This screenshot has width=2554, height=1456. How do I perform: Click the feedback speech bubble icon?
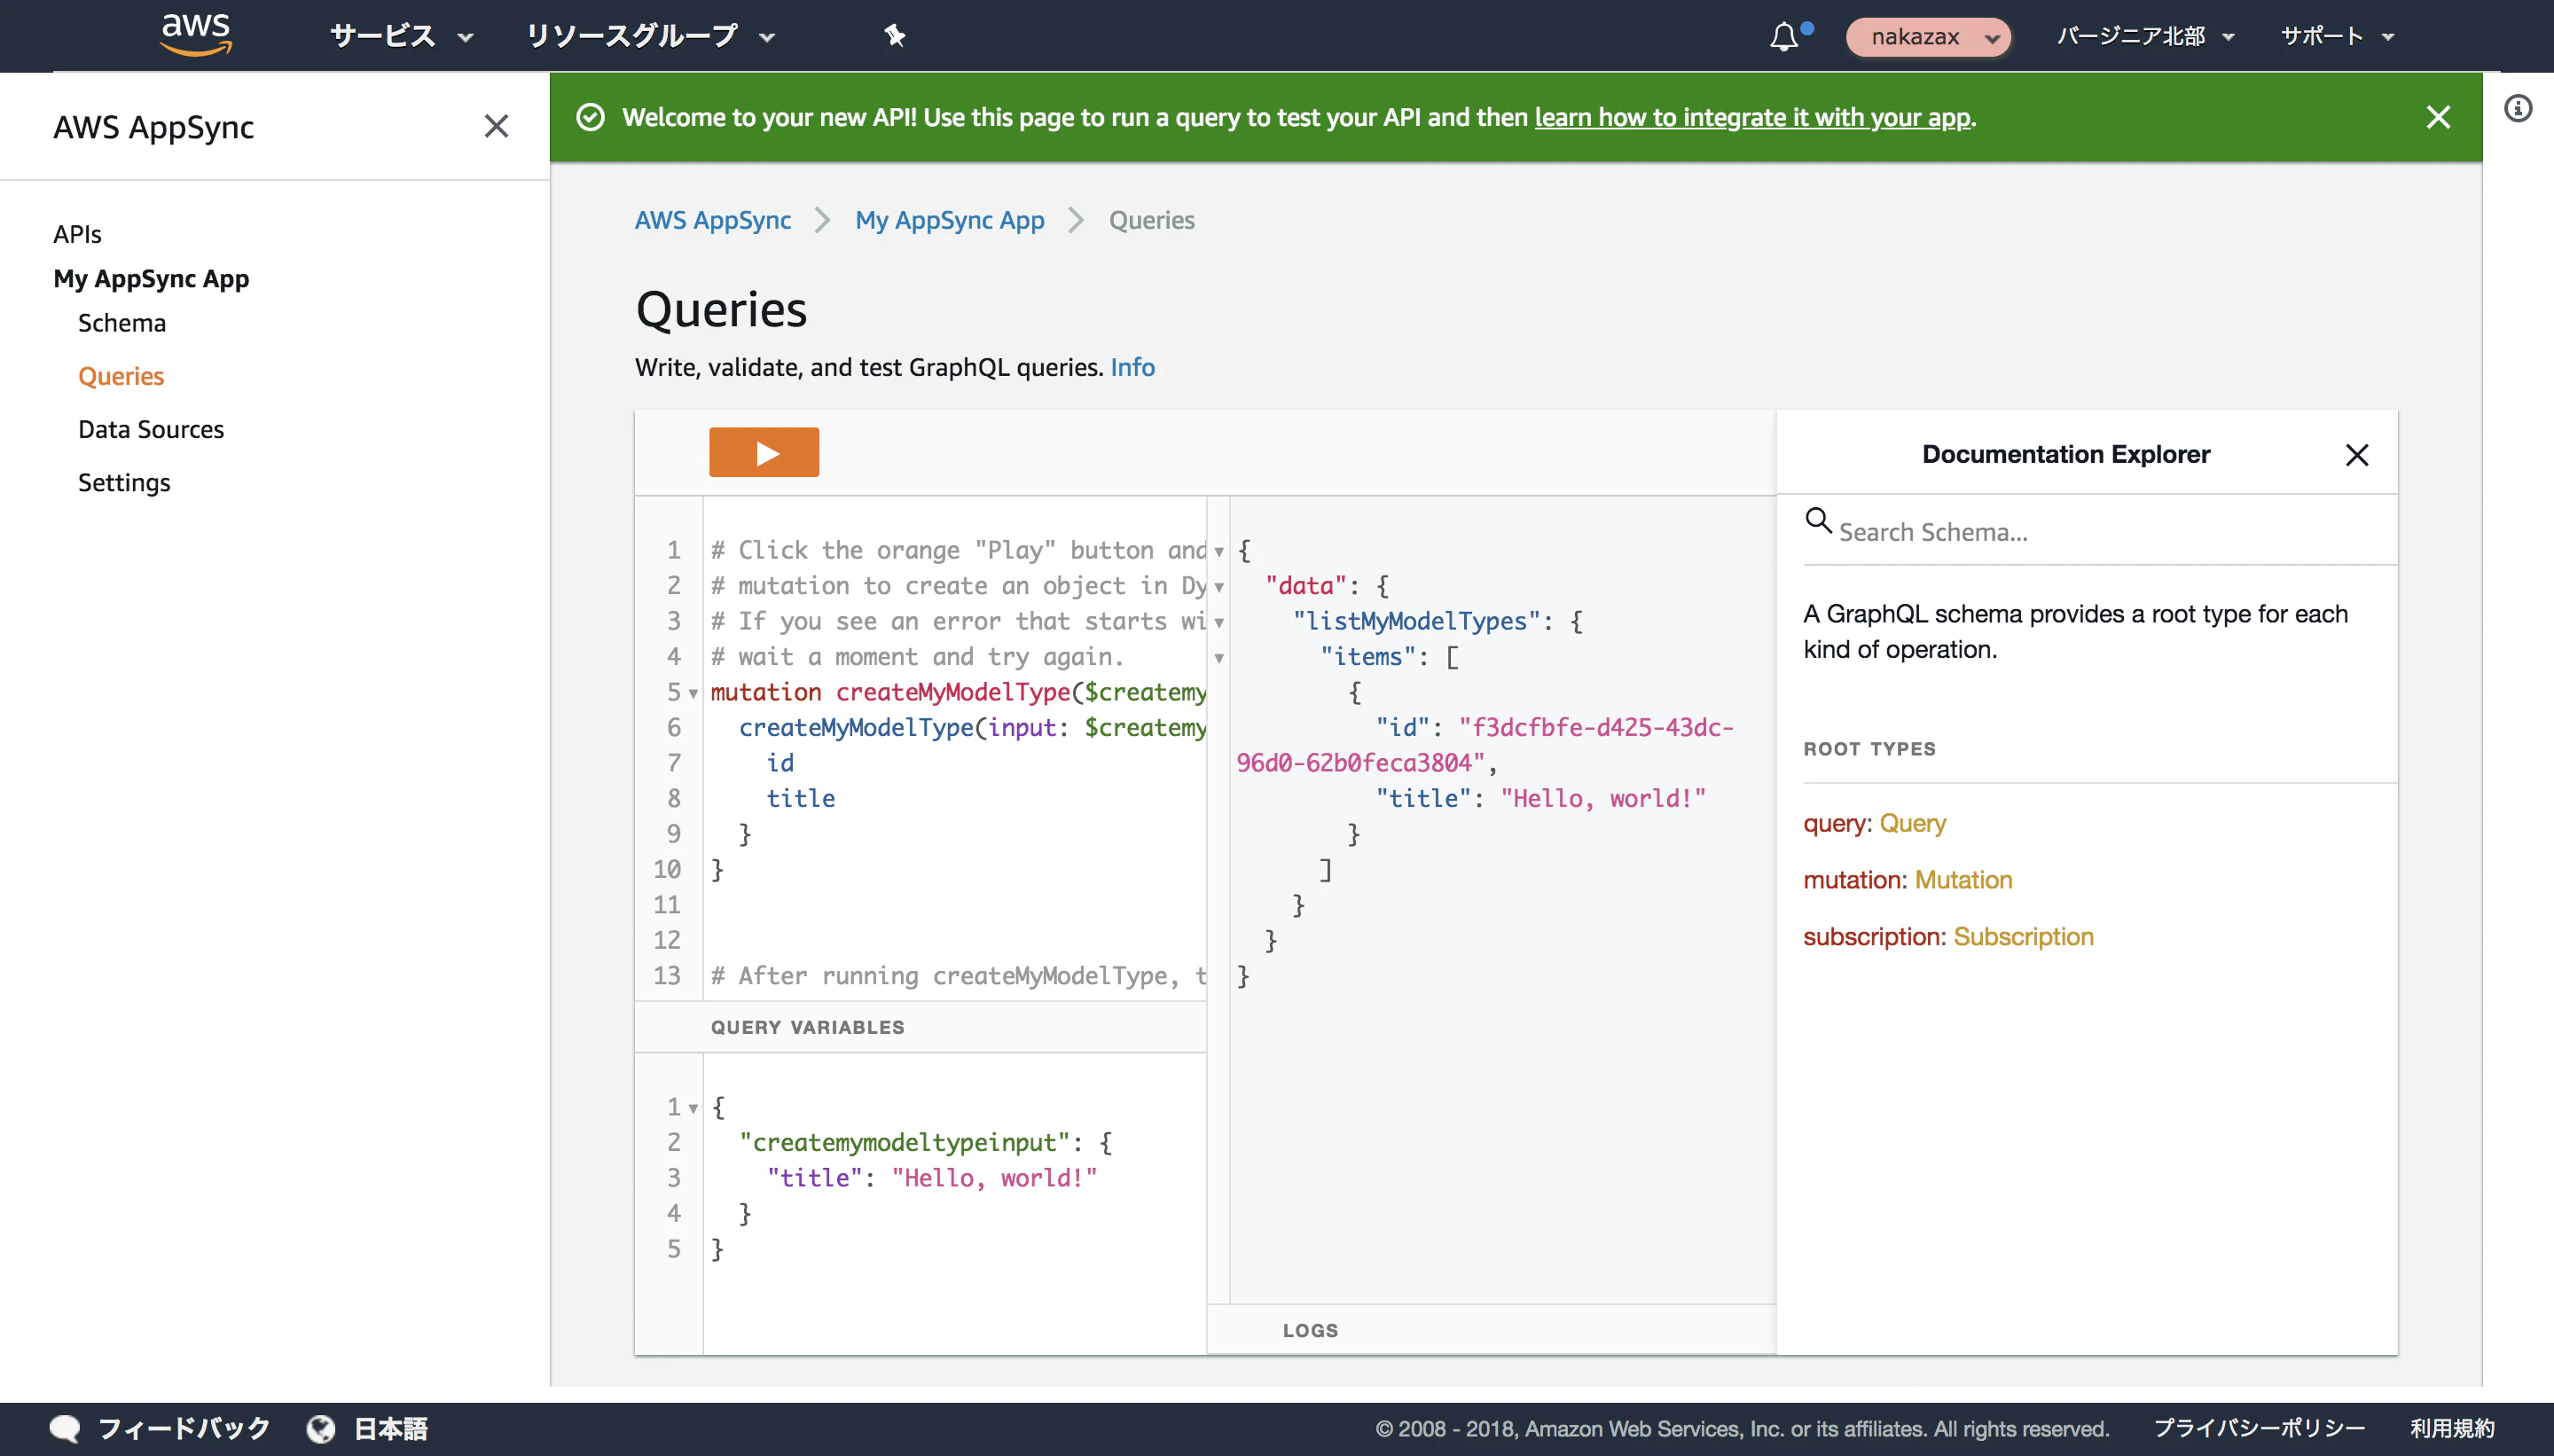pyautogui.click(x=65, y=1428)
